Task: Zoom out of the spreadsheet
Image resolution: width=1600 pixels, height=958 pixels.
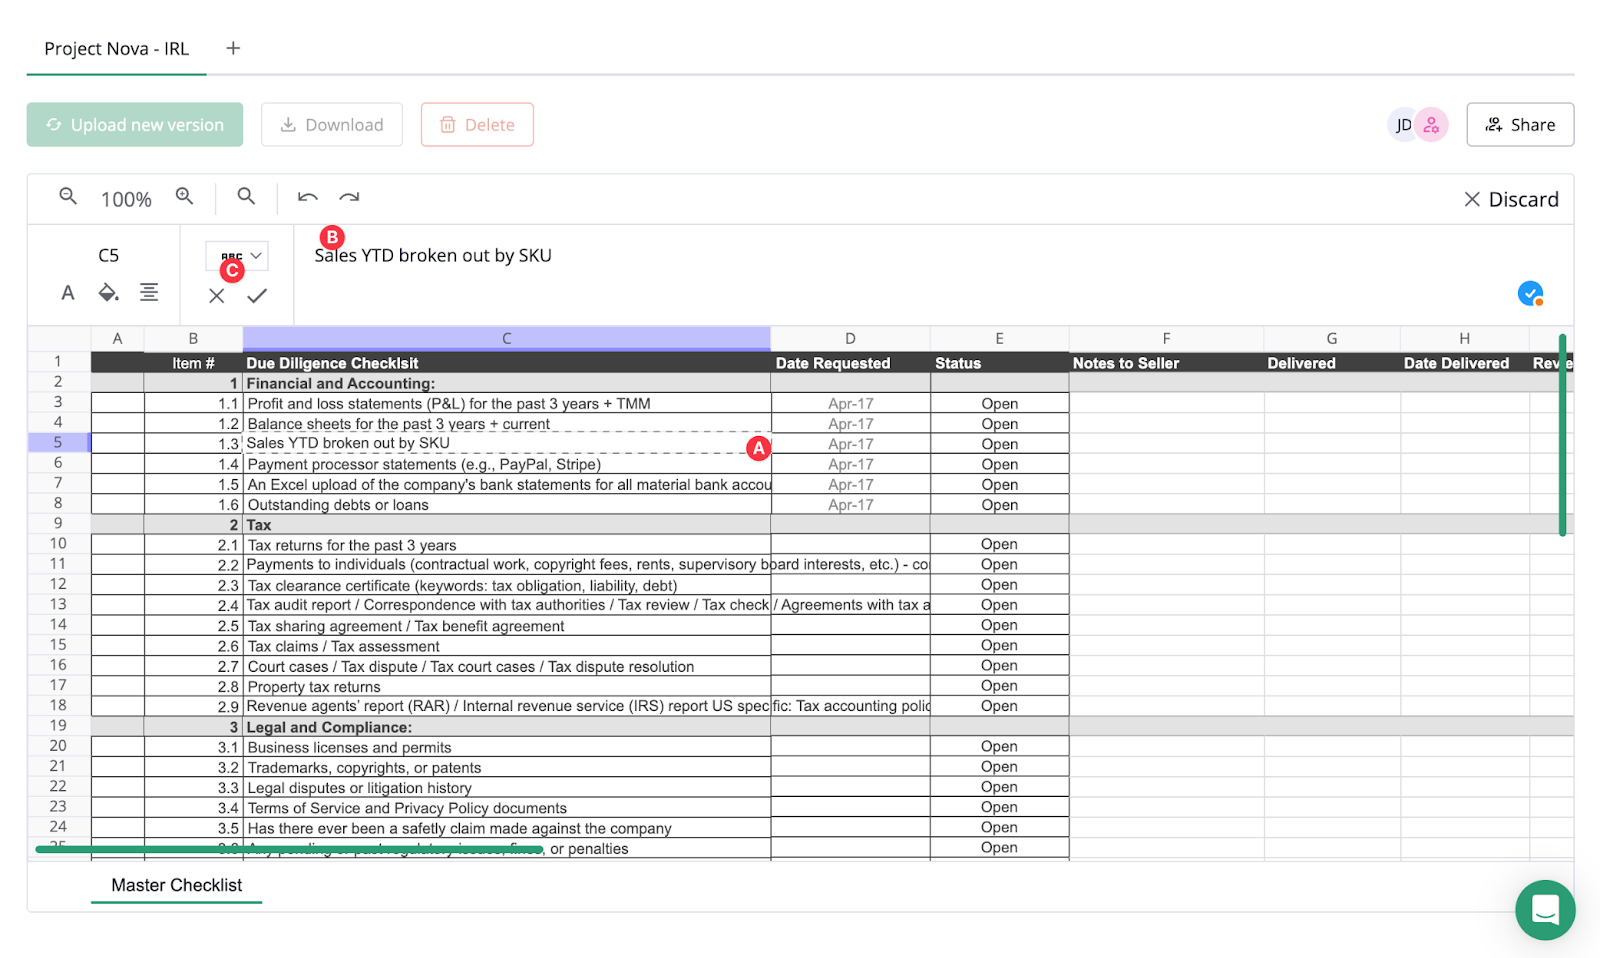Action: (68, 197)
